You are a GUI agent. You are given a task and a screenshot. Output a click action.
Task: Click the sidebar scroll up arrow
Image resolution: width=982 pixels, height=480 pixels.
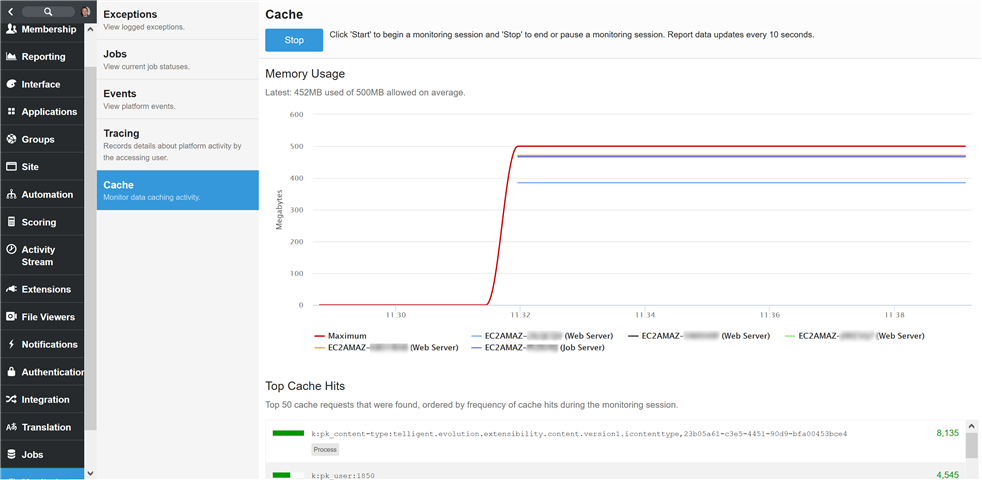90,29
